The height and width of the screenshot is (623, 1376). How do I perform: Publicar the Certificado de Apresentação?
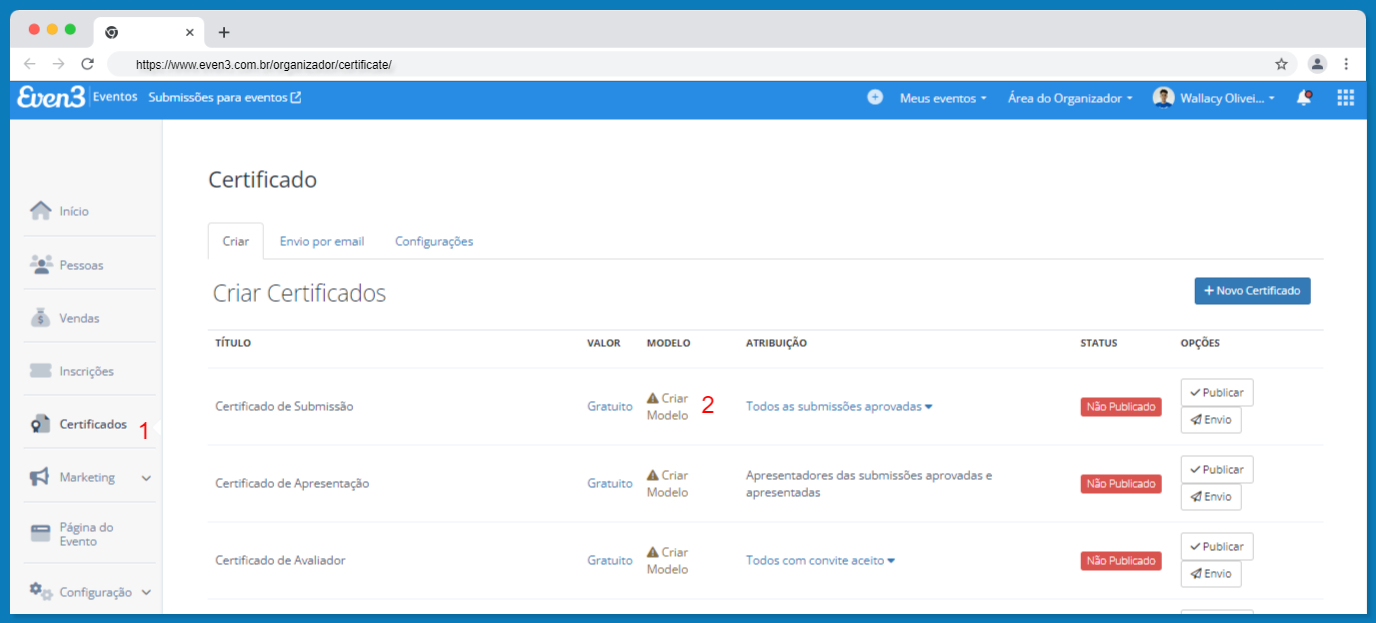(1217, 470)
